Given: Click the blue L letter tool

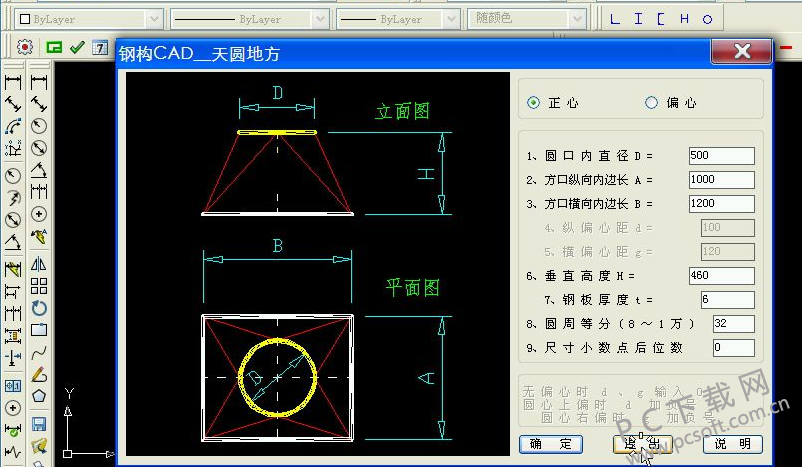Looking at the screenshot, I should [x=615, y=19].
